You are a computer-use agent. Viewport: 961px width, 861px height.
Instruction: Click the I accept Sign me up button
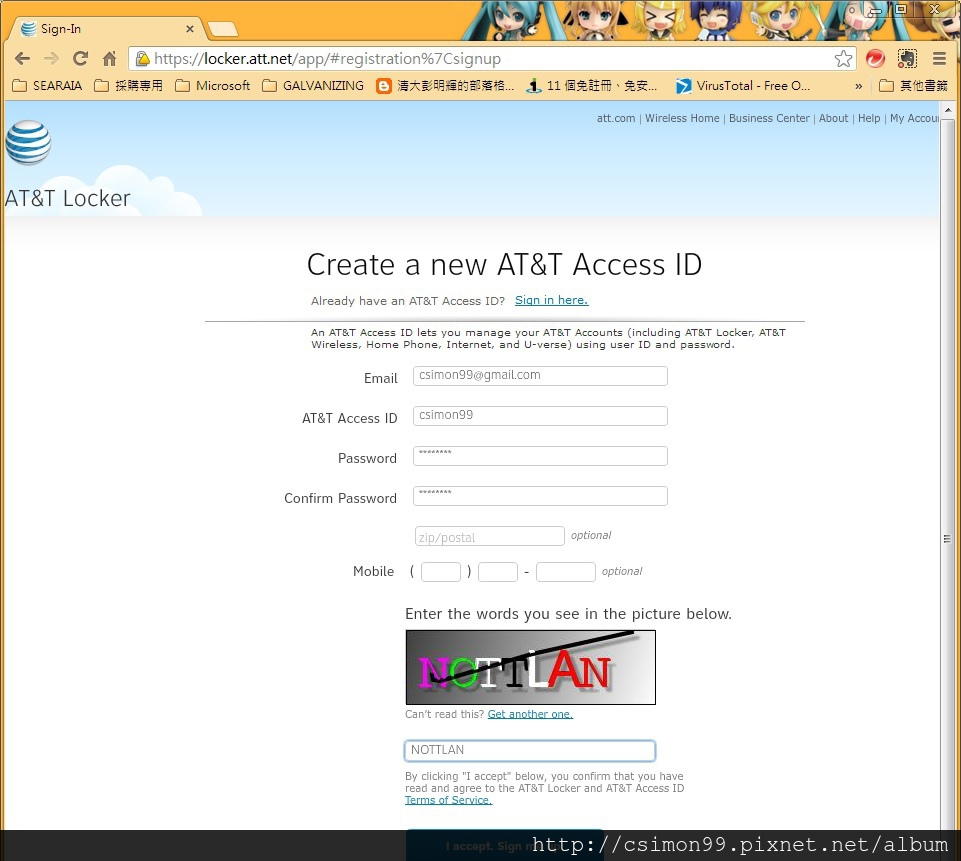504,846
